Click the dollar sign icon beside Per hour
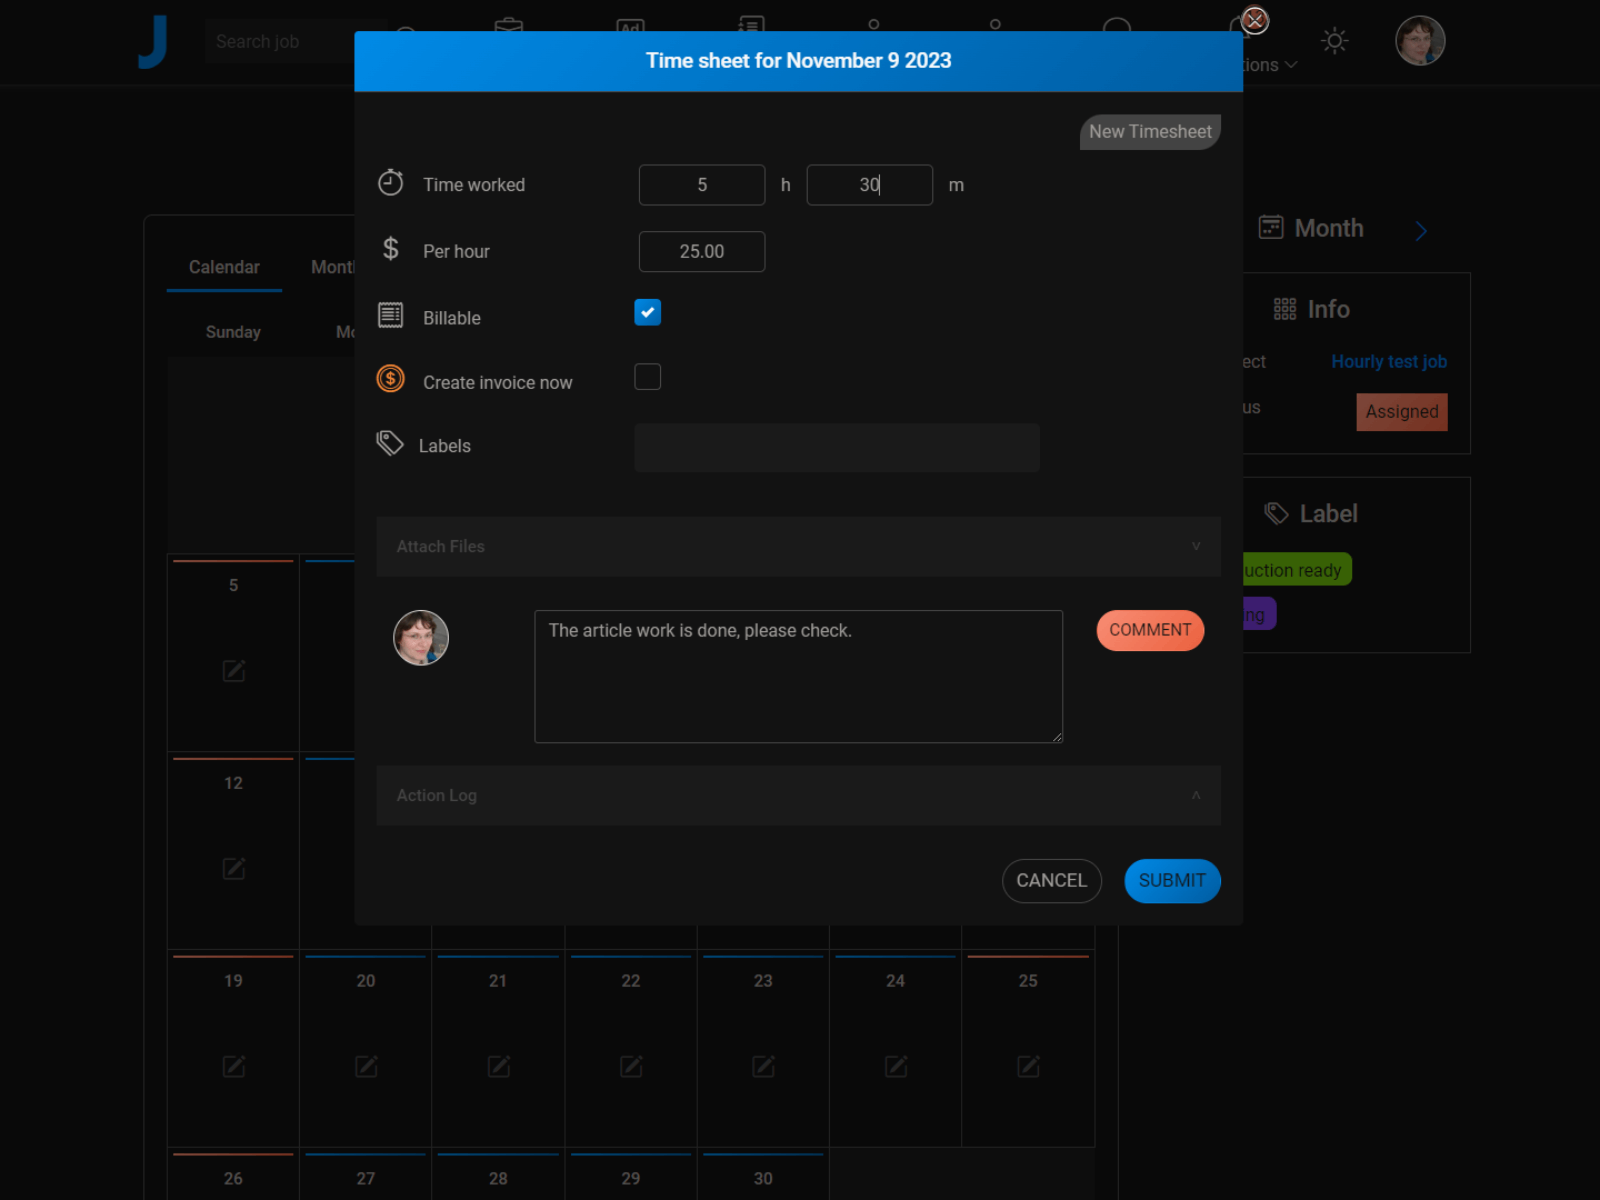The image size is (1600, 1200). (x=391, y=248)
